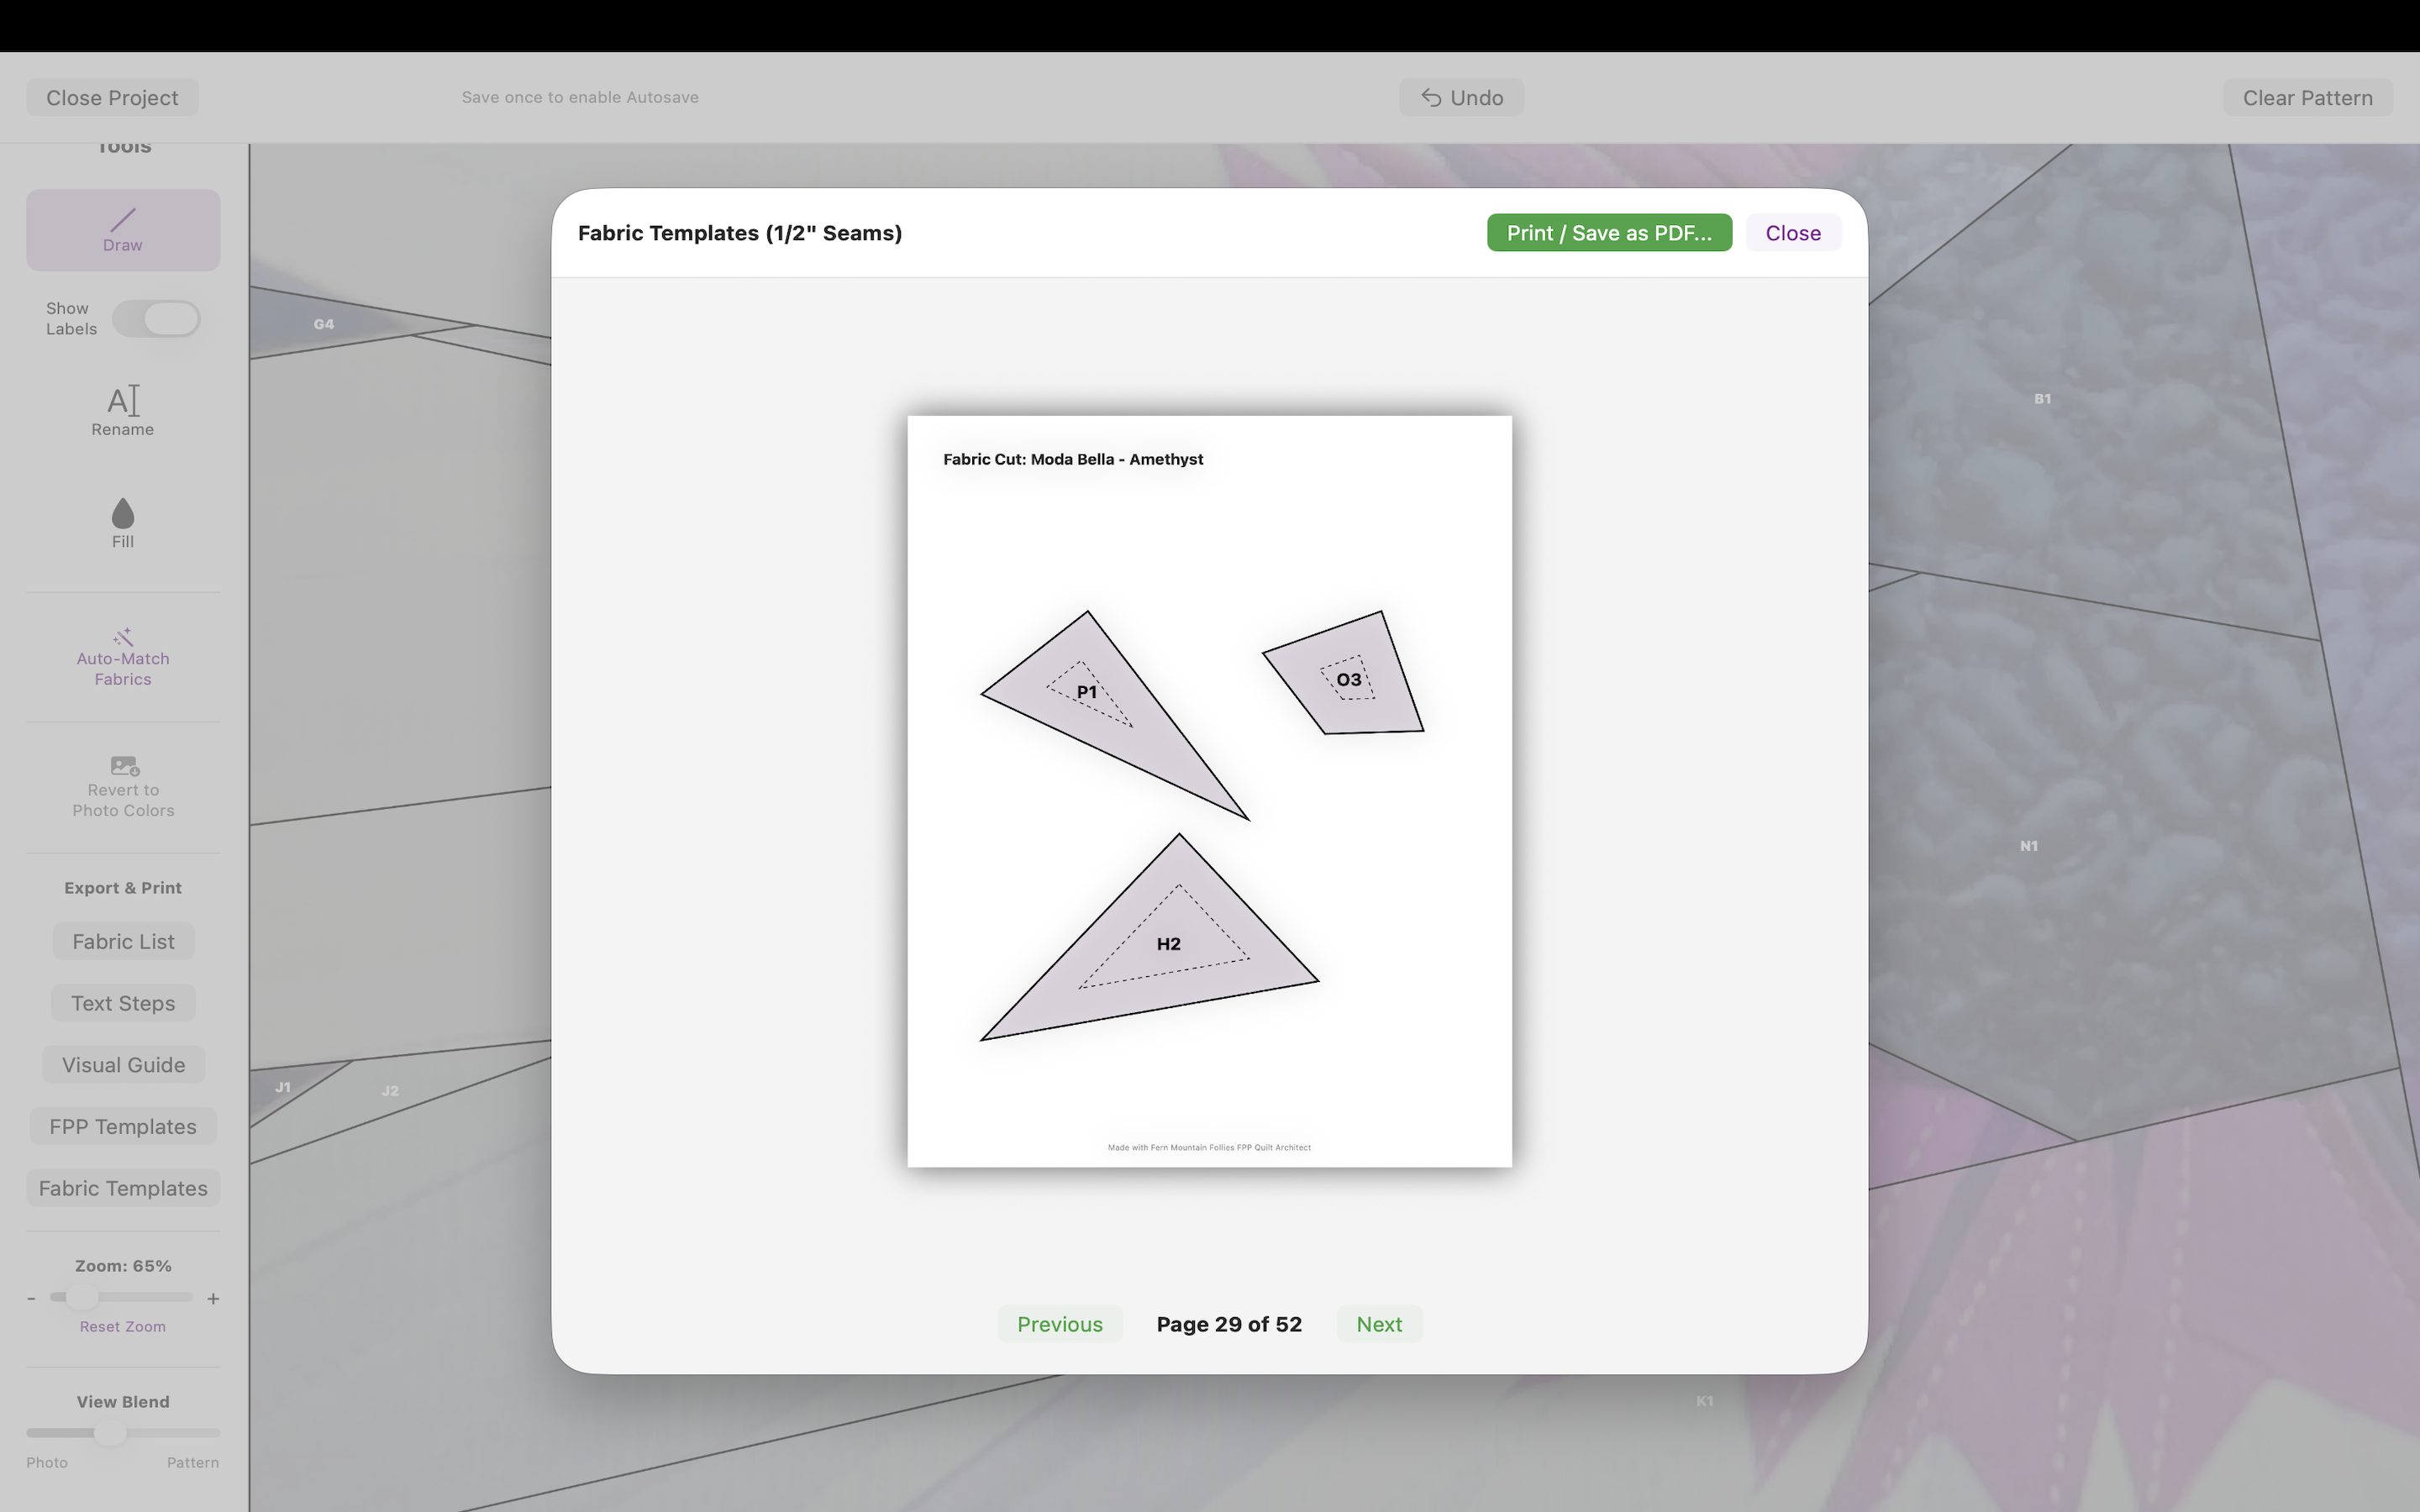Select the Fill droplet tool
The image size is (2420, 1512).
123,514
